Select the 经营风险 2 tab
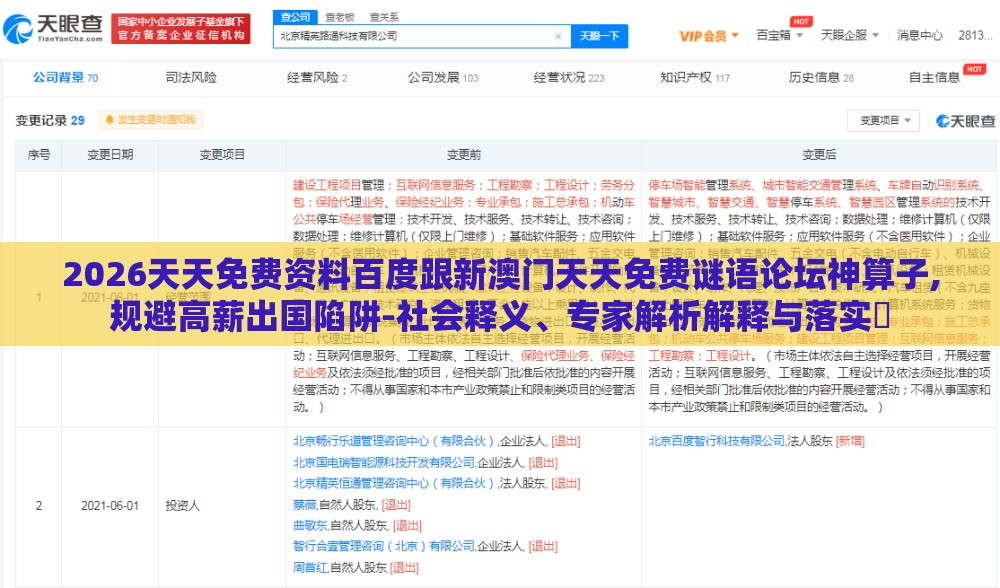 (316, 78)
